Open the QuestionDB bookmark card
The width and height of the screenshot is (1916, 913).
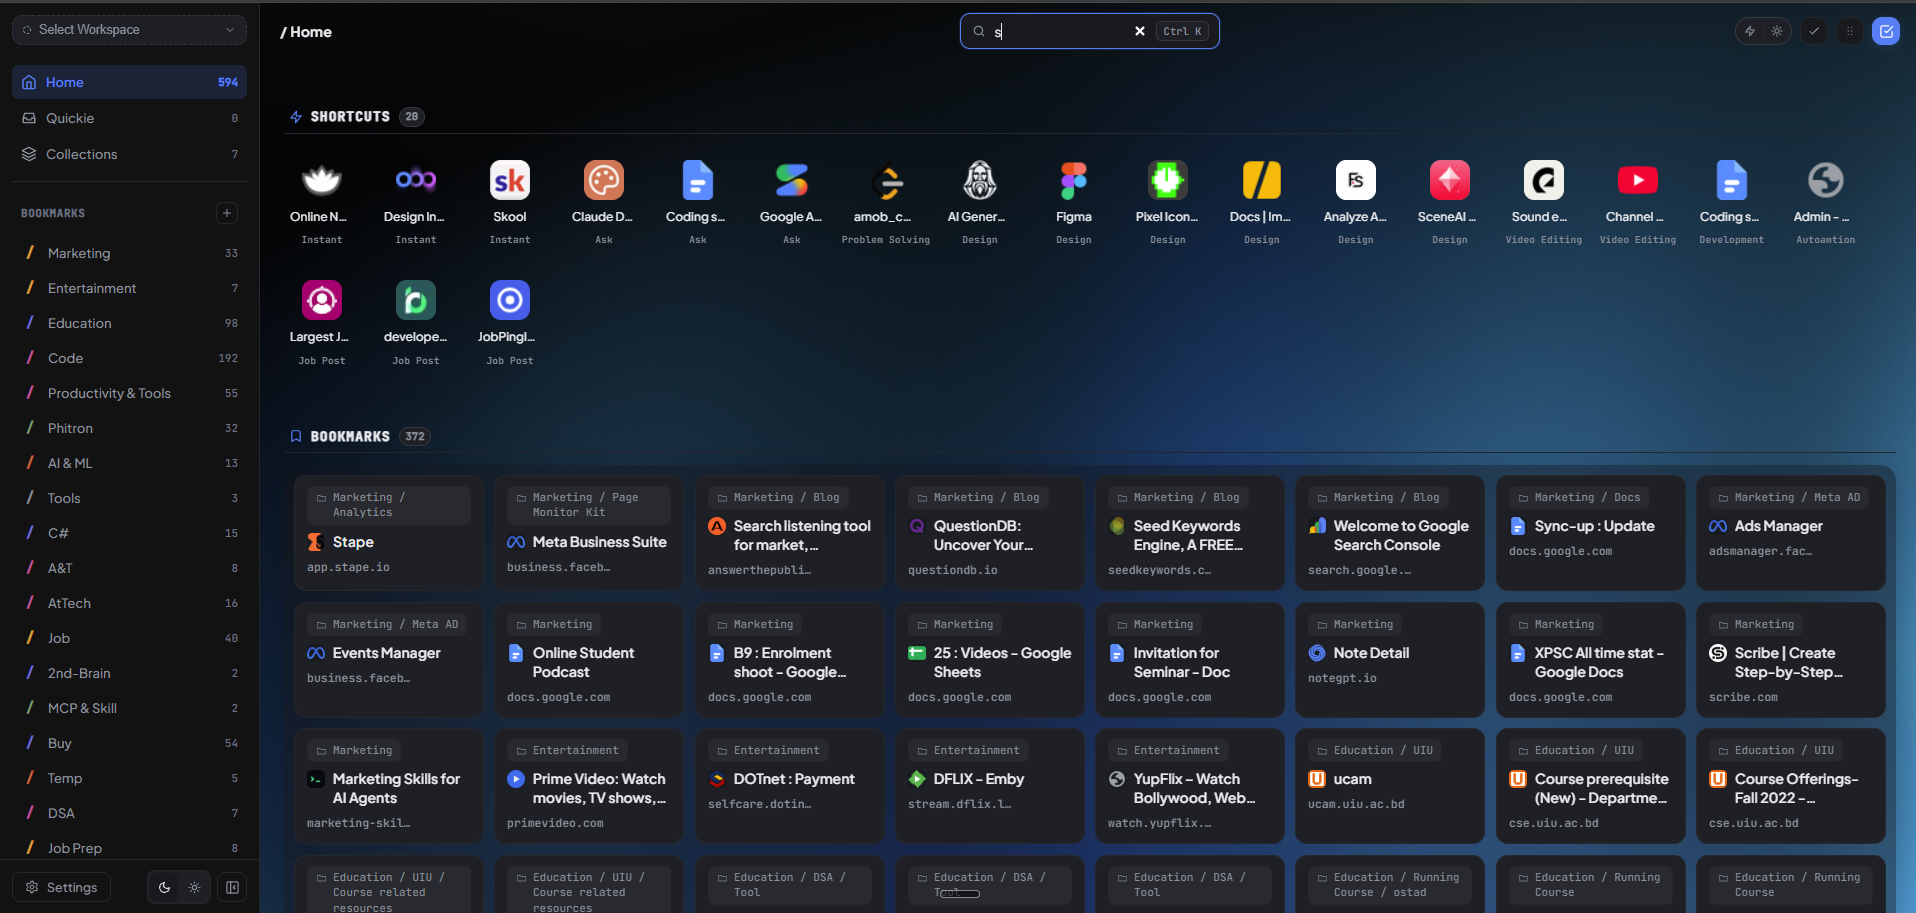[990, 533]
